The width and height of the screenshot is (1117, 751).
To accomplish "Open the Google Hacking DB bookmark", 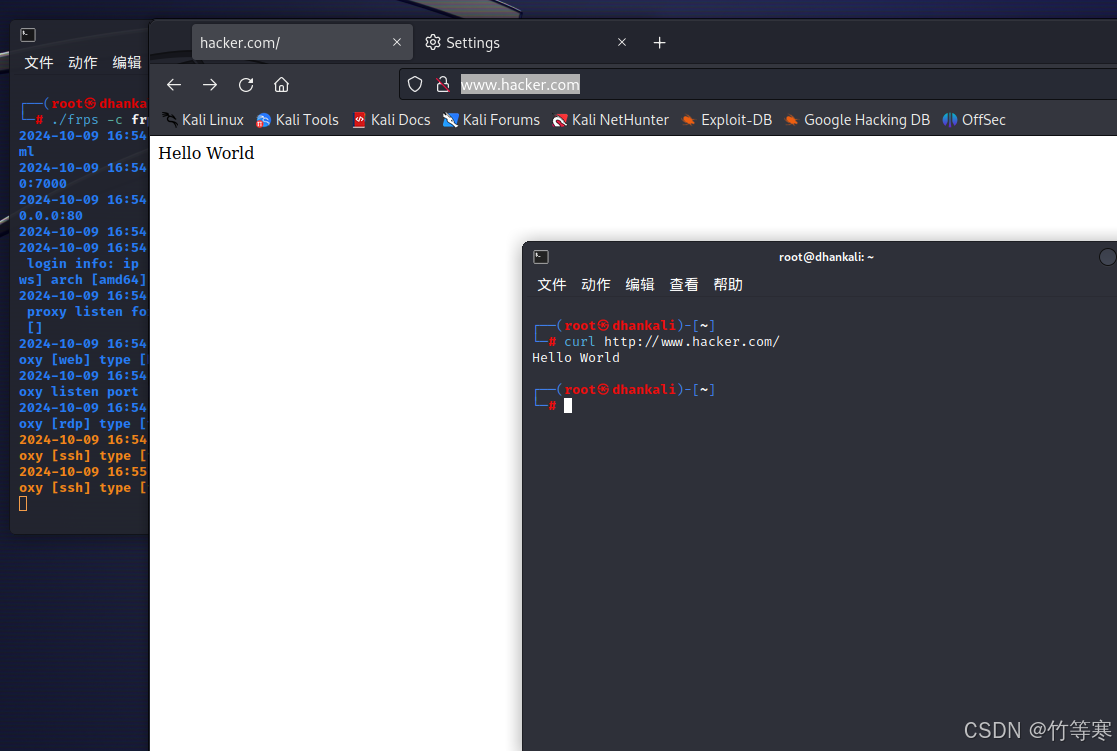I will (x=857, y=120).
